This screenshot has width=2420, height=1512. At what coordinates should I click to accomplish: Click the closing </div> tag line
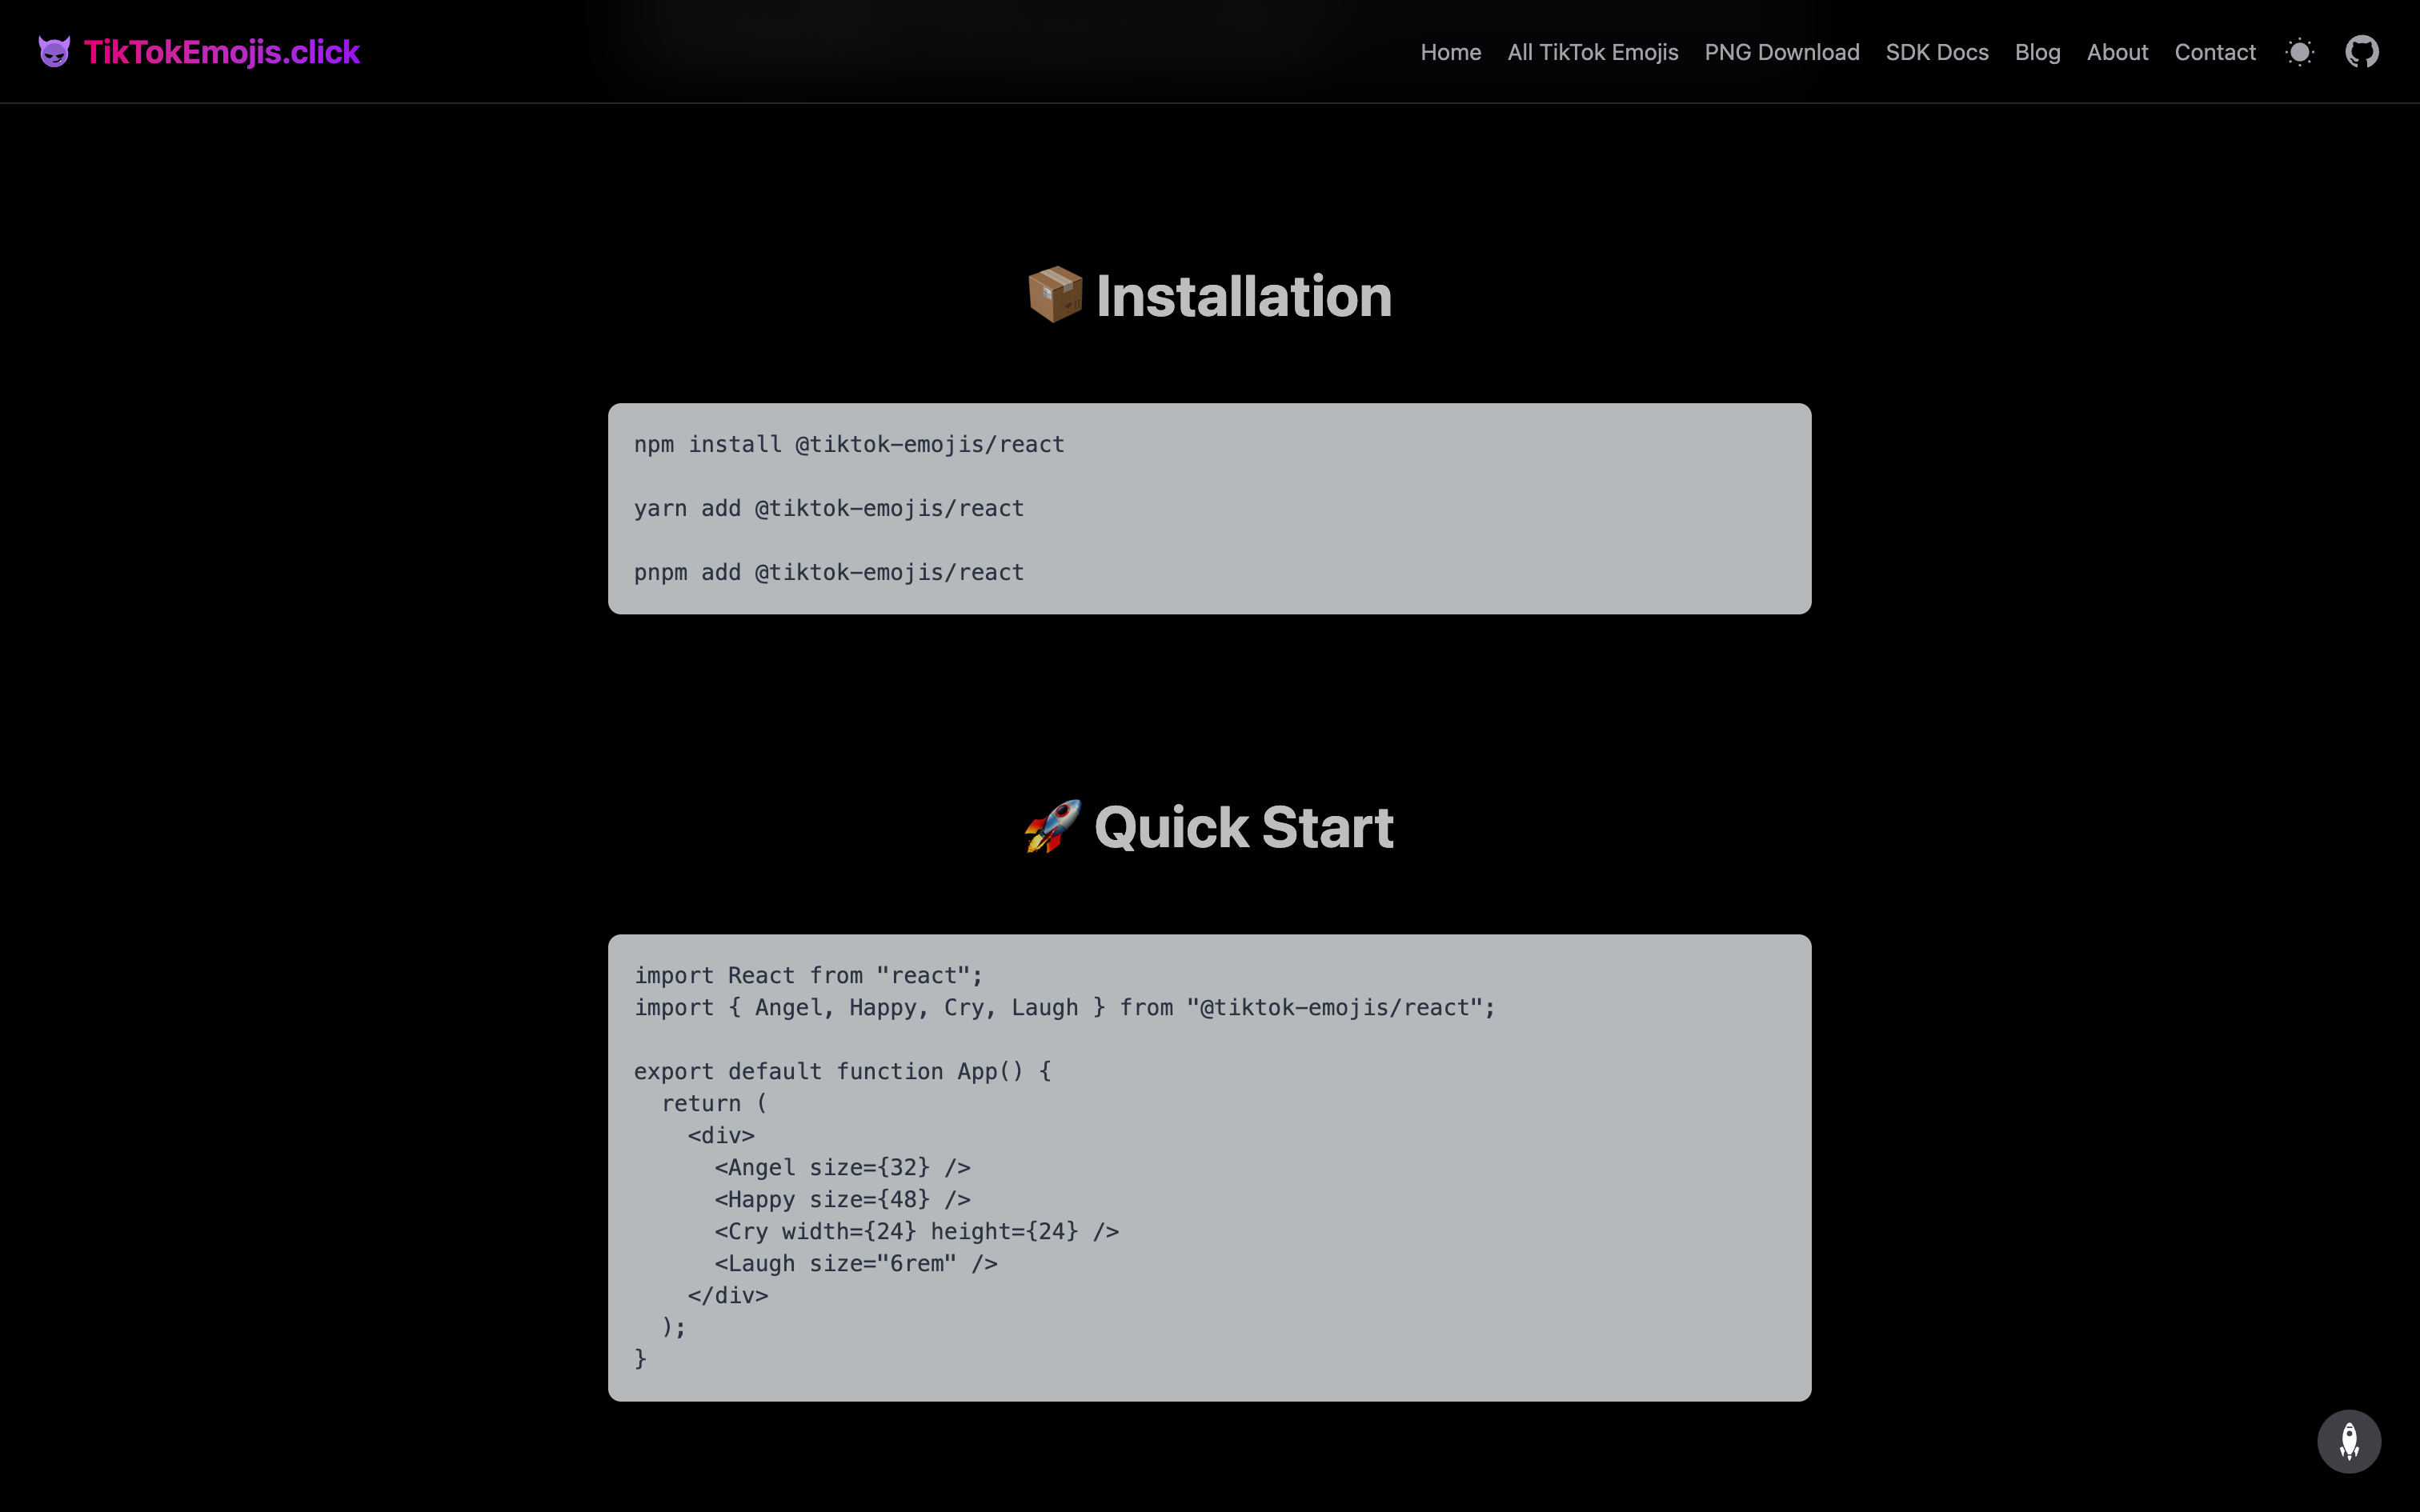[x=728, y=1295]
